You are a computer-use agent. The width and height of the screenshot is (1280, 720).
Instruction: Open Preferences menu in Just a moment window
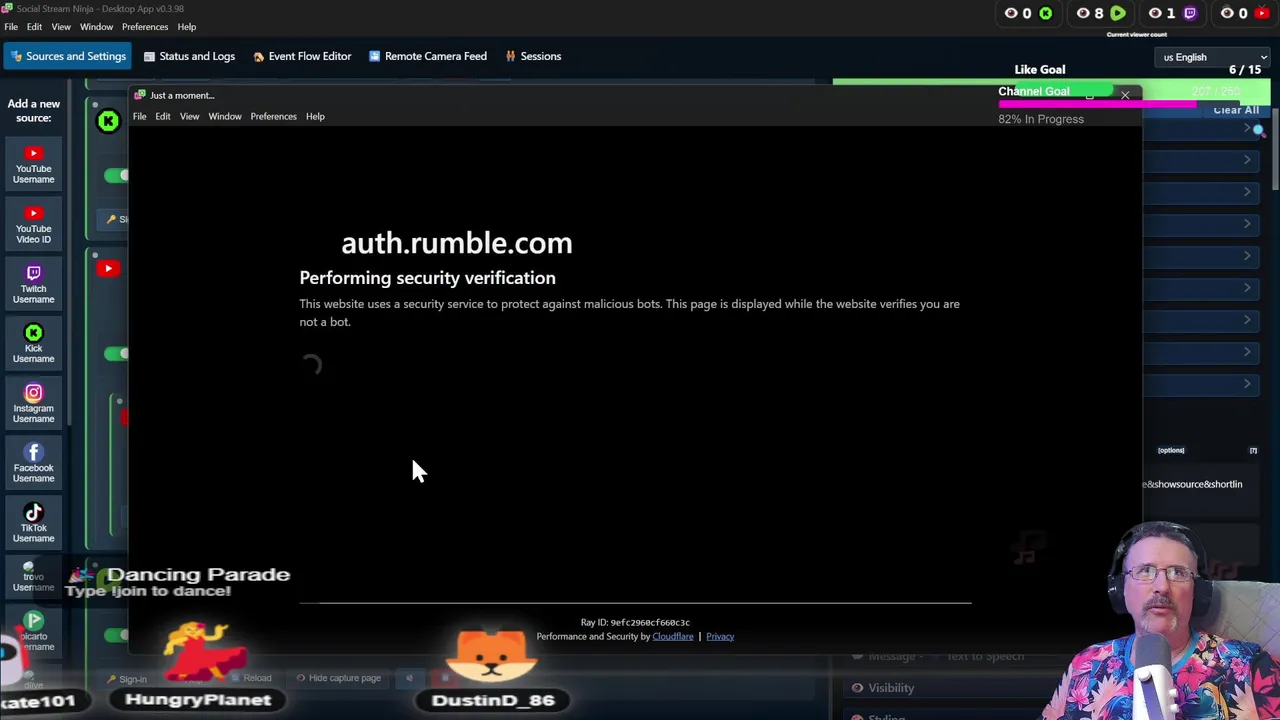click(x=273, y=116)
